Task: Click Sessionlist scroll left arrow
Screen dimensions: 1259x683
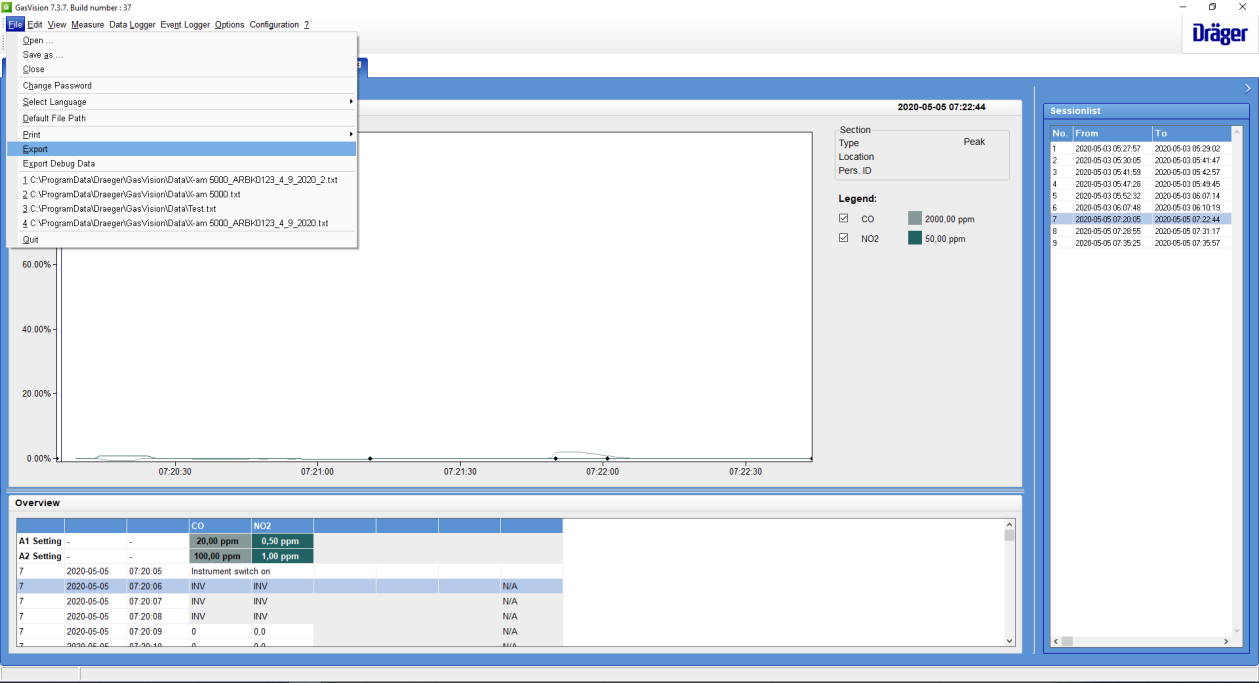Action: (x=1054, y=641)
